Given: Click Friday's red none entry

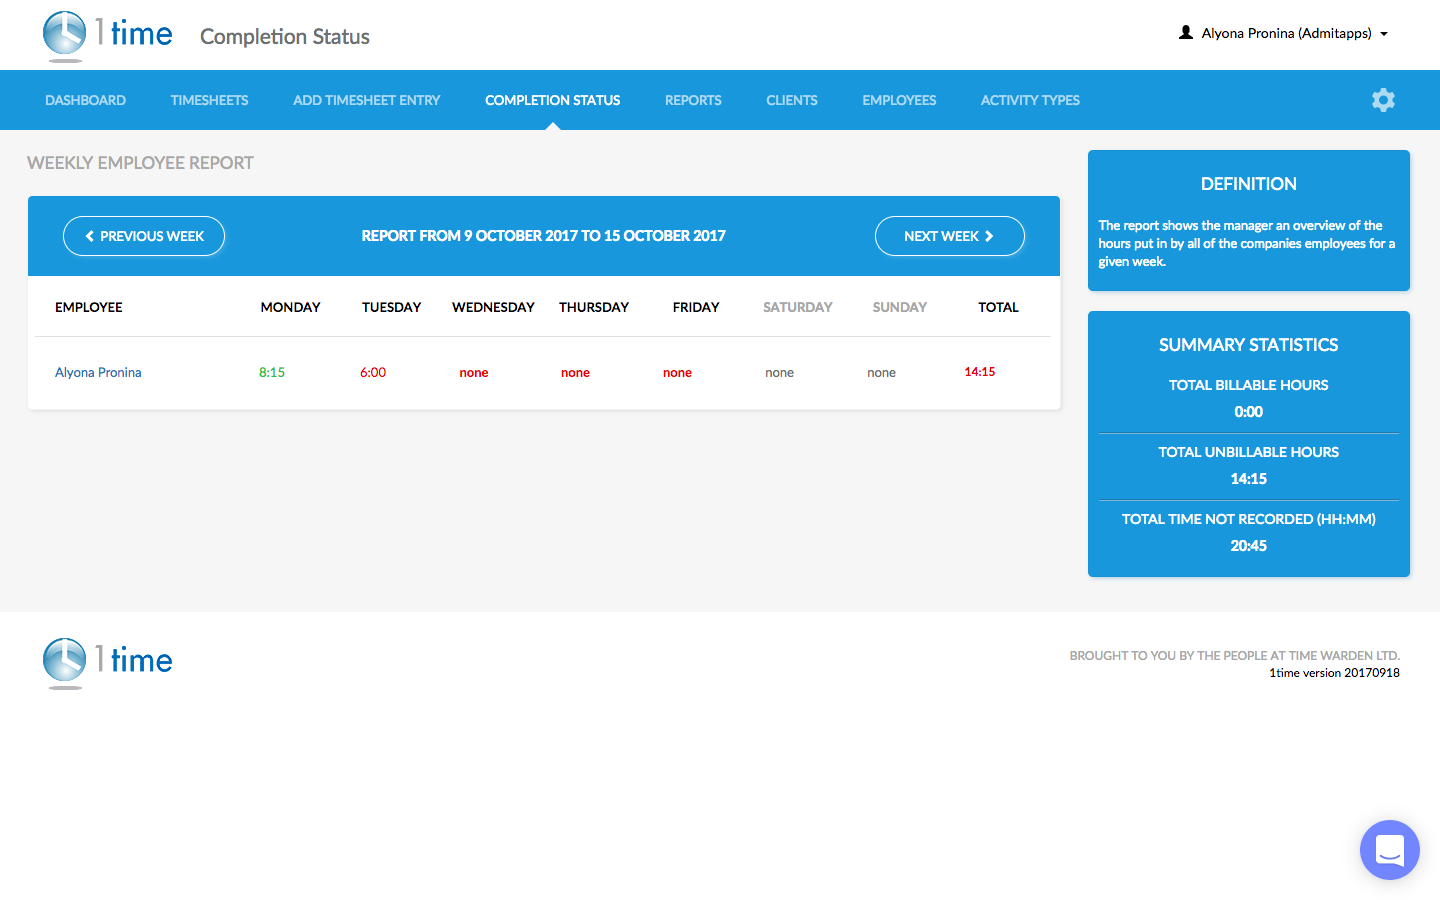Looking at the screenshot, I should [677, 373].
